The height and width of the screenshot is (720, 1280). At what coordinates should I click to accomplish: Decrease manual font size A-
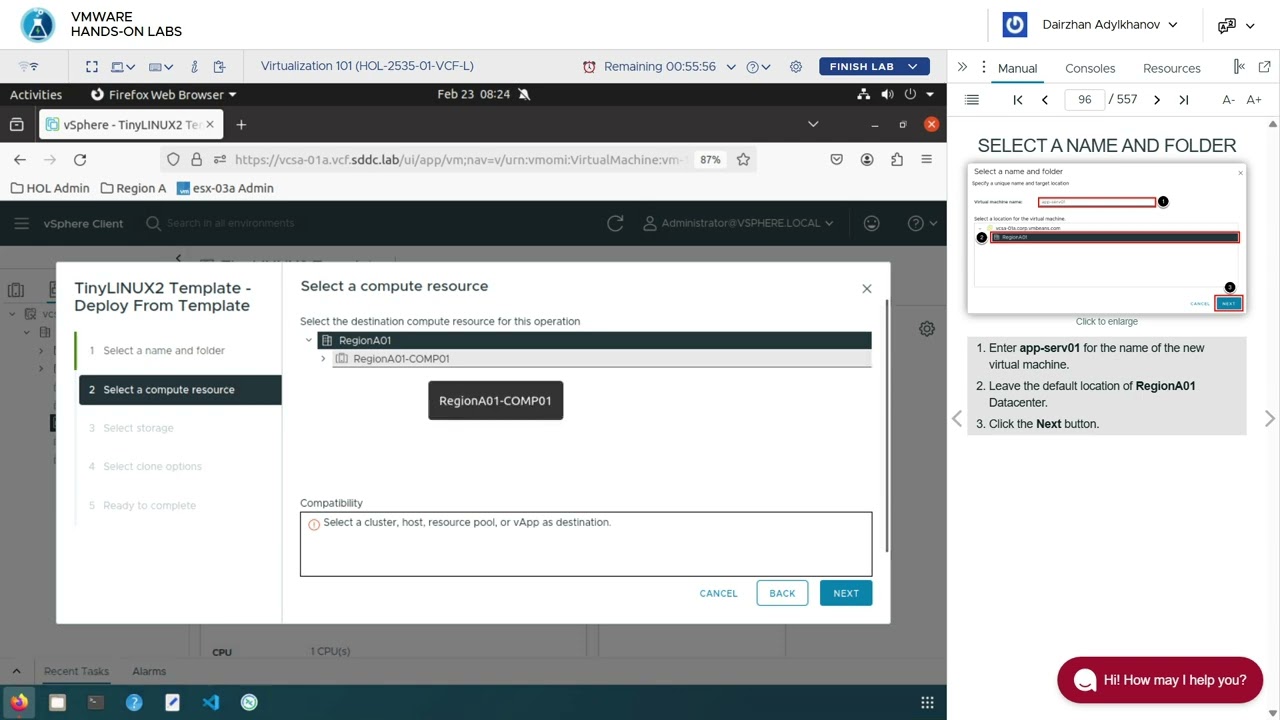pyautogui.click(x=1228, y=100)
